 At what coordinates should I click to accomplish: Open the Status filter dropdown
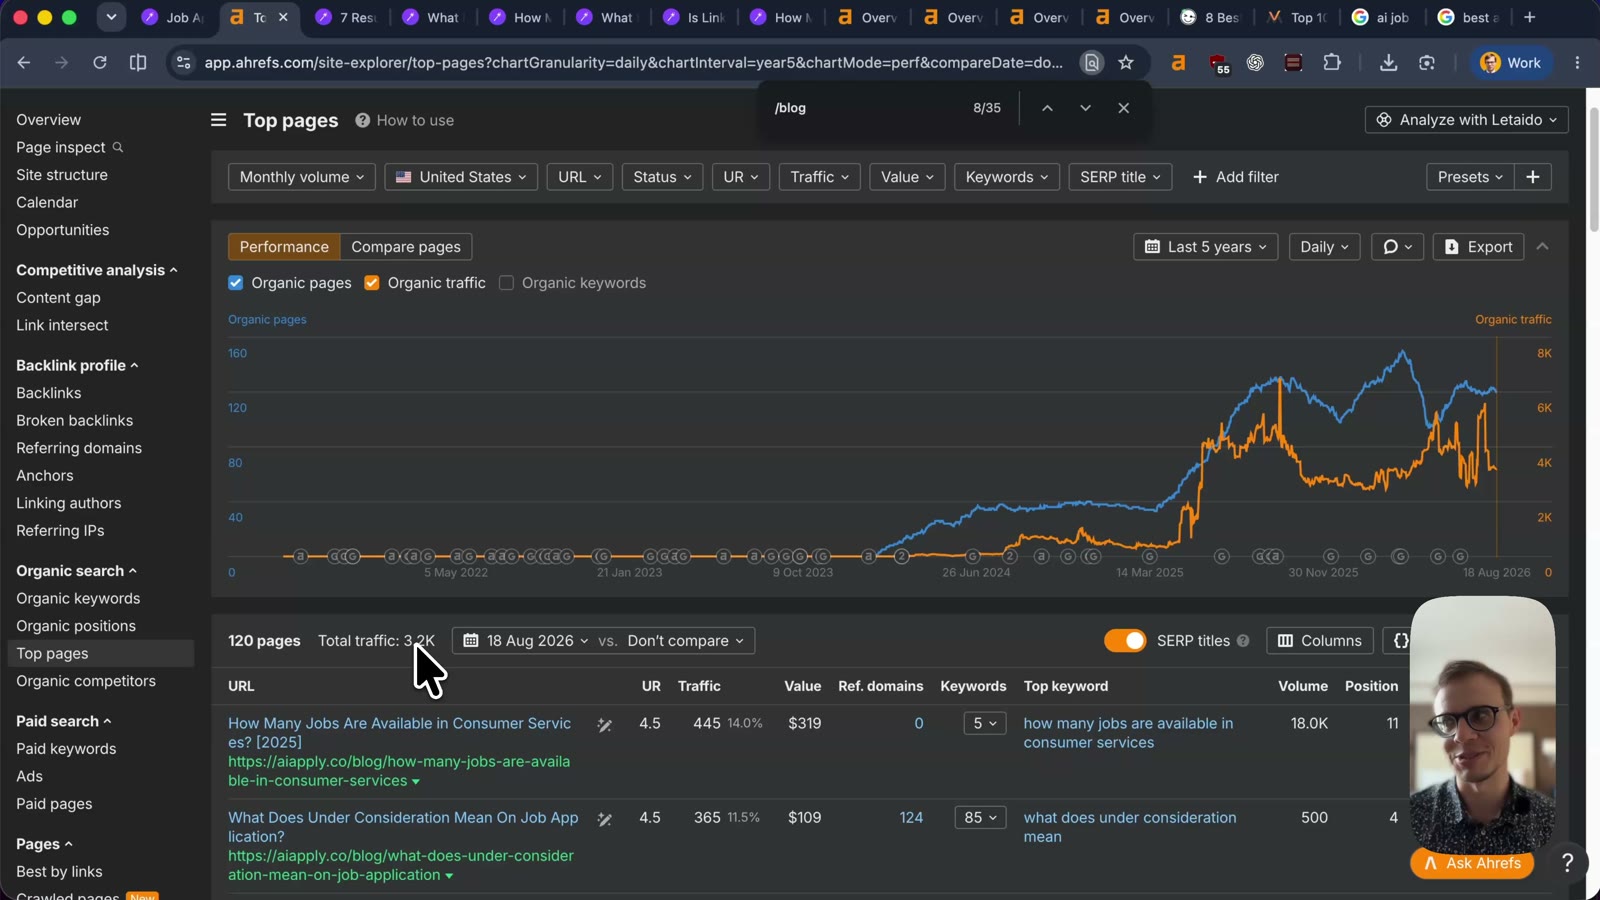662,177
